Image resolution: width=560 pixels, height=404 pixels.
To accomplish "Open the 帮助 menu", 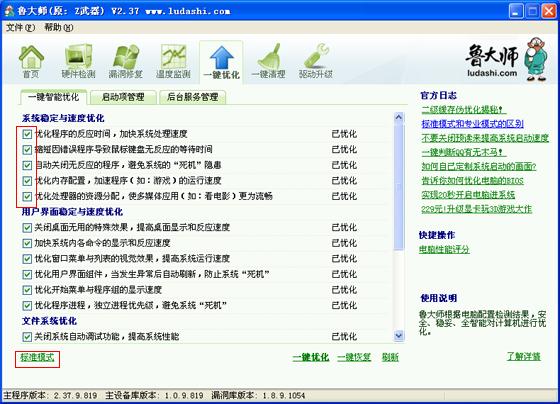I will coord(59,28).
